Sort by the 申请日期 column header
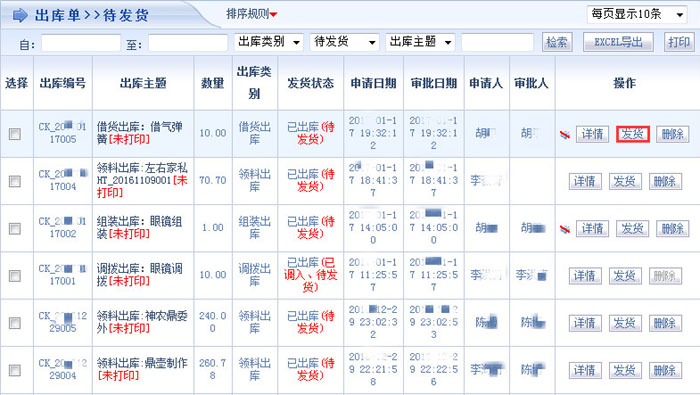The width and height of the screenshot is (700, 395). (374, 83)
